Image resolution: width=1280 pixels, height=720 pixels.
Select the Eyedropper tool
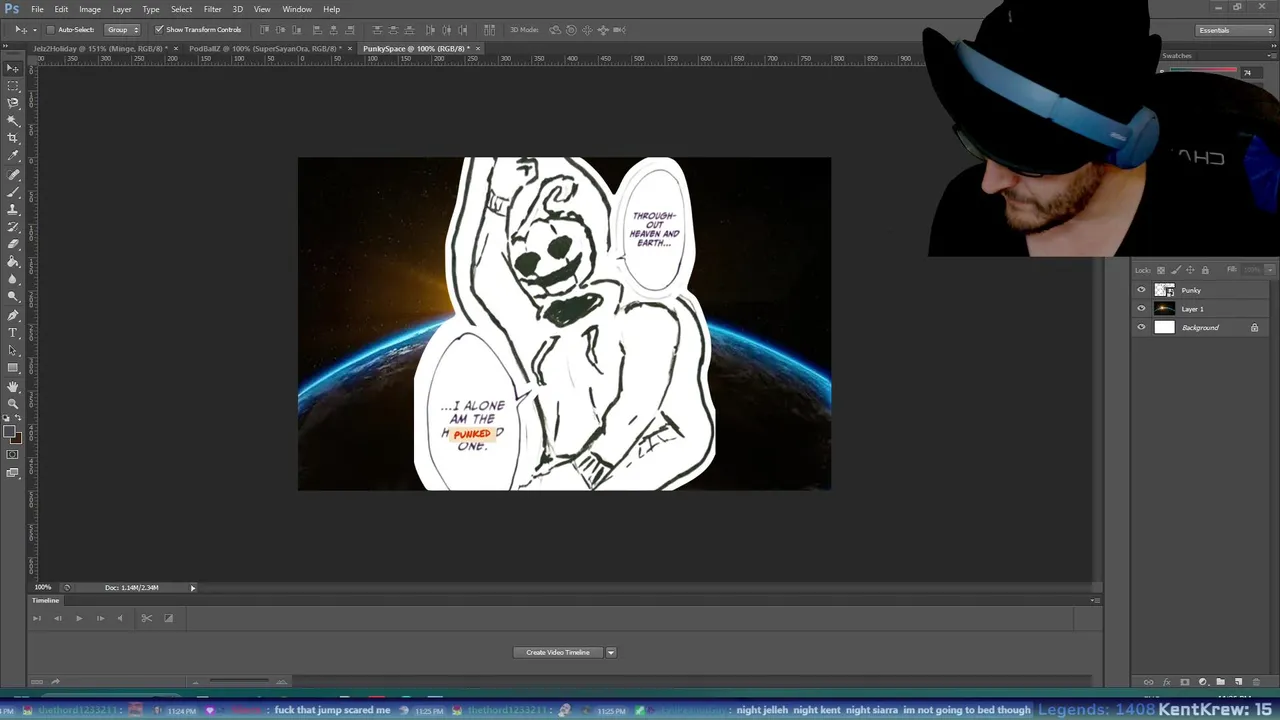click(x=13, y=156)
